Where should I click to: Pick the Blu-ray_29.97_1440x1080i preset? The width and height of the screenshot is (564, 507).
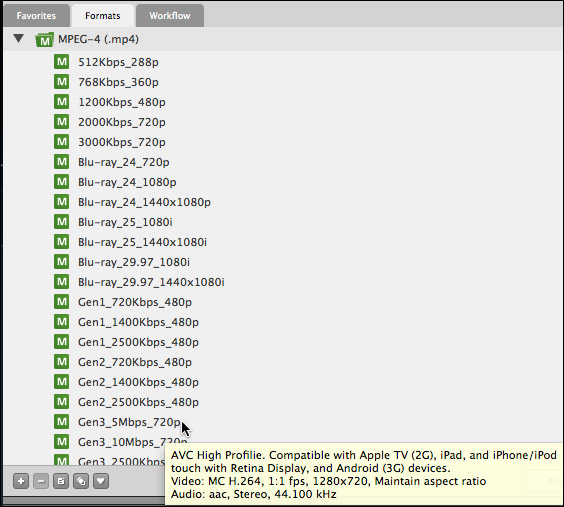pos(151,282)
